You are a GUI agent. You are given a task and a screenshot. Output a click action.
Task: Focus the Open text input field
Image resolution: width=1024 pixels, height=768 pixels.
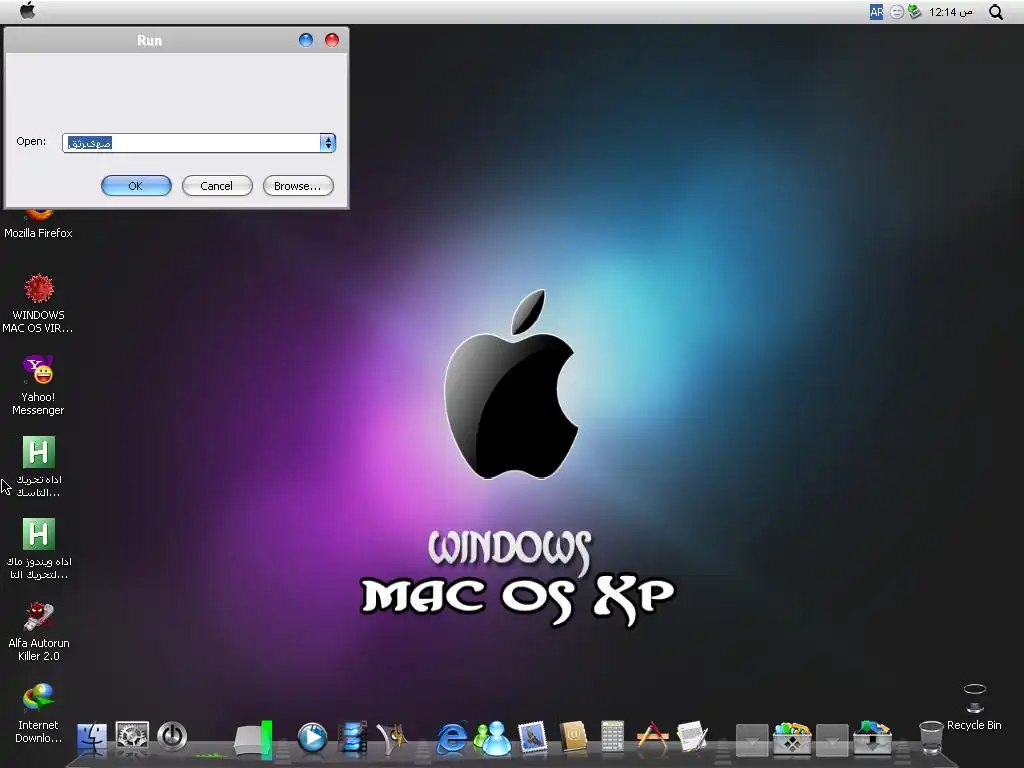[191, 143]
